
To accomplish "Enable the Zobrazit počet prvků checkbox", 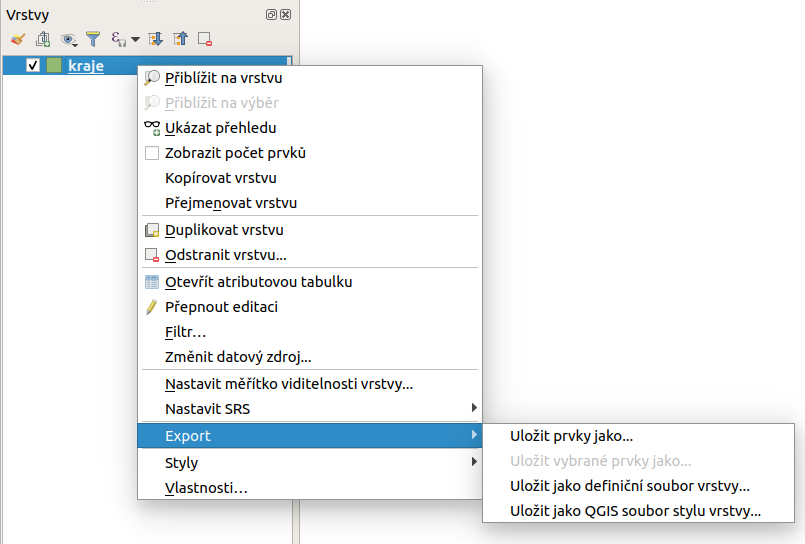I will pos(152,153).
